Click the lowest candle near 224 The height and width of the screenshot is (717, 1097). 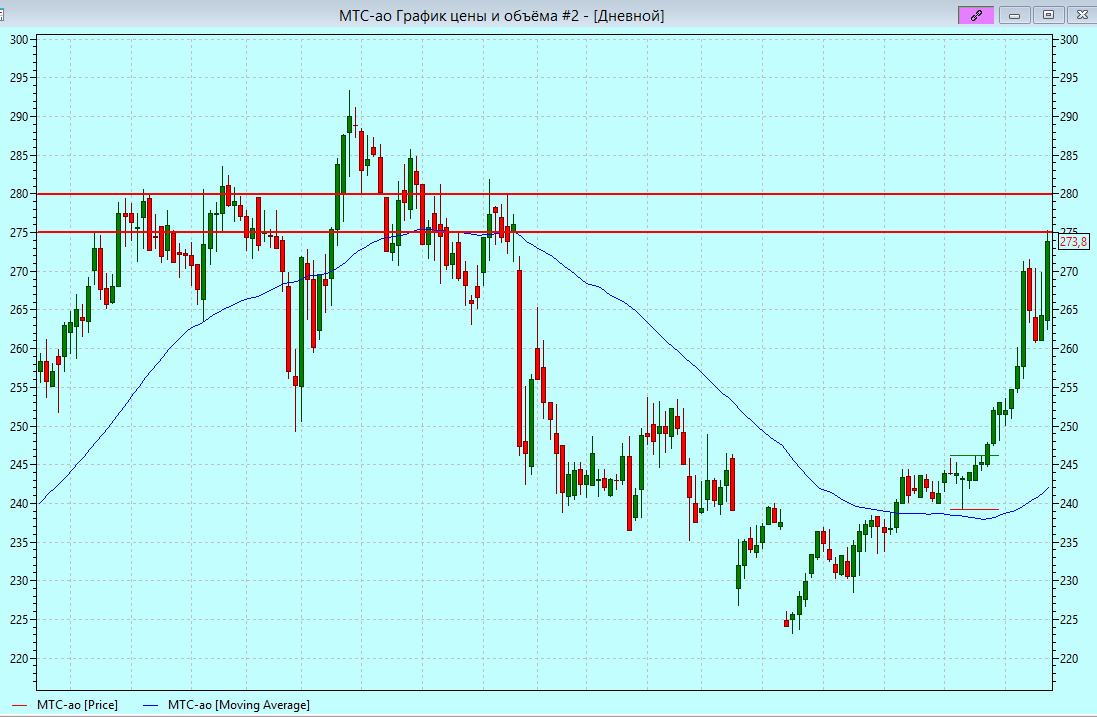coord(786,621)
